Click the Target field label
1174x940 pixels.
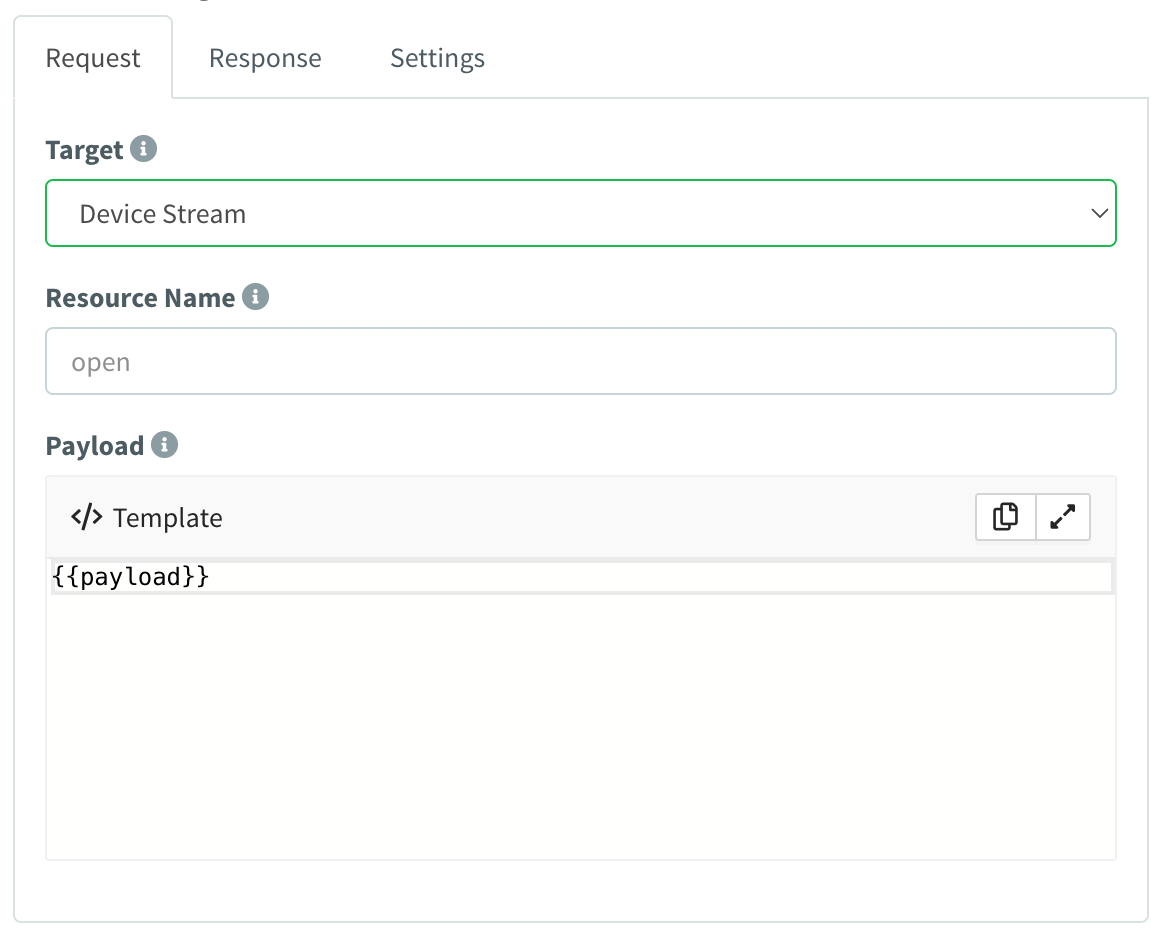tap(84, 150)
